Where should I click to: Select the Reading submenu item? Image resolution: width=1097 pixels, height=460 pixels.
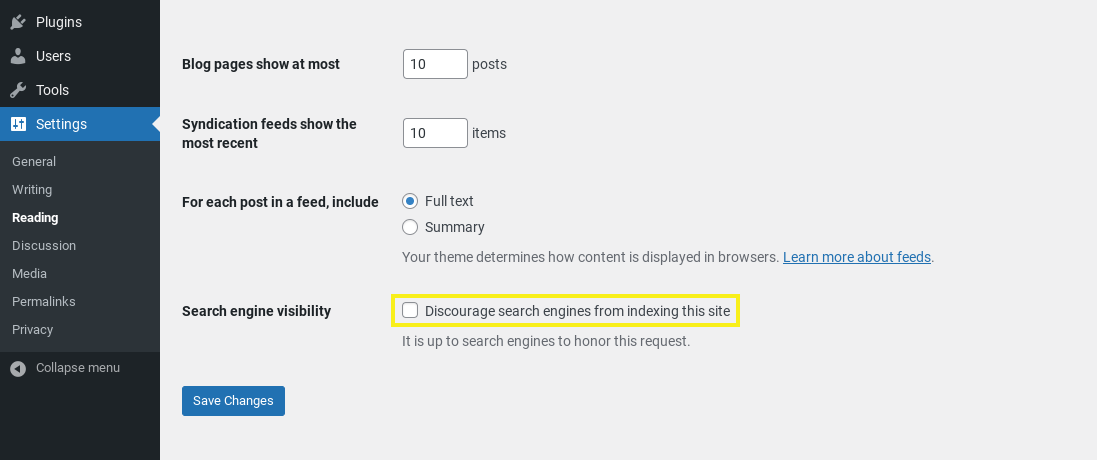click(35, 218)
